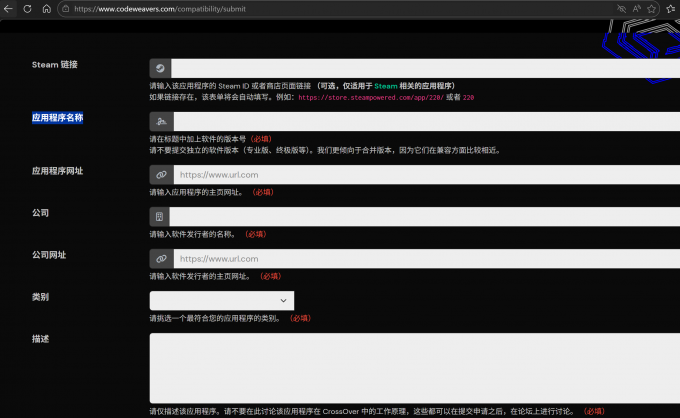Select the 应用程序网址 URL input box
Image resolution: width=680 pixels, height=418 pixels.
click(425, 174)
